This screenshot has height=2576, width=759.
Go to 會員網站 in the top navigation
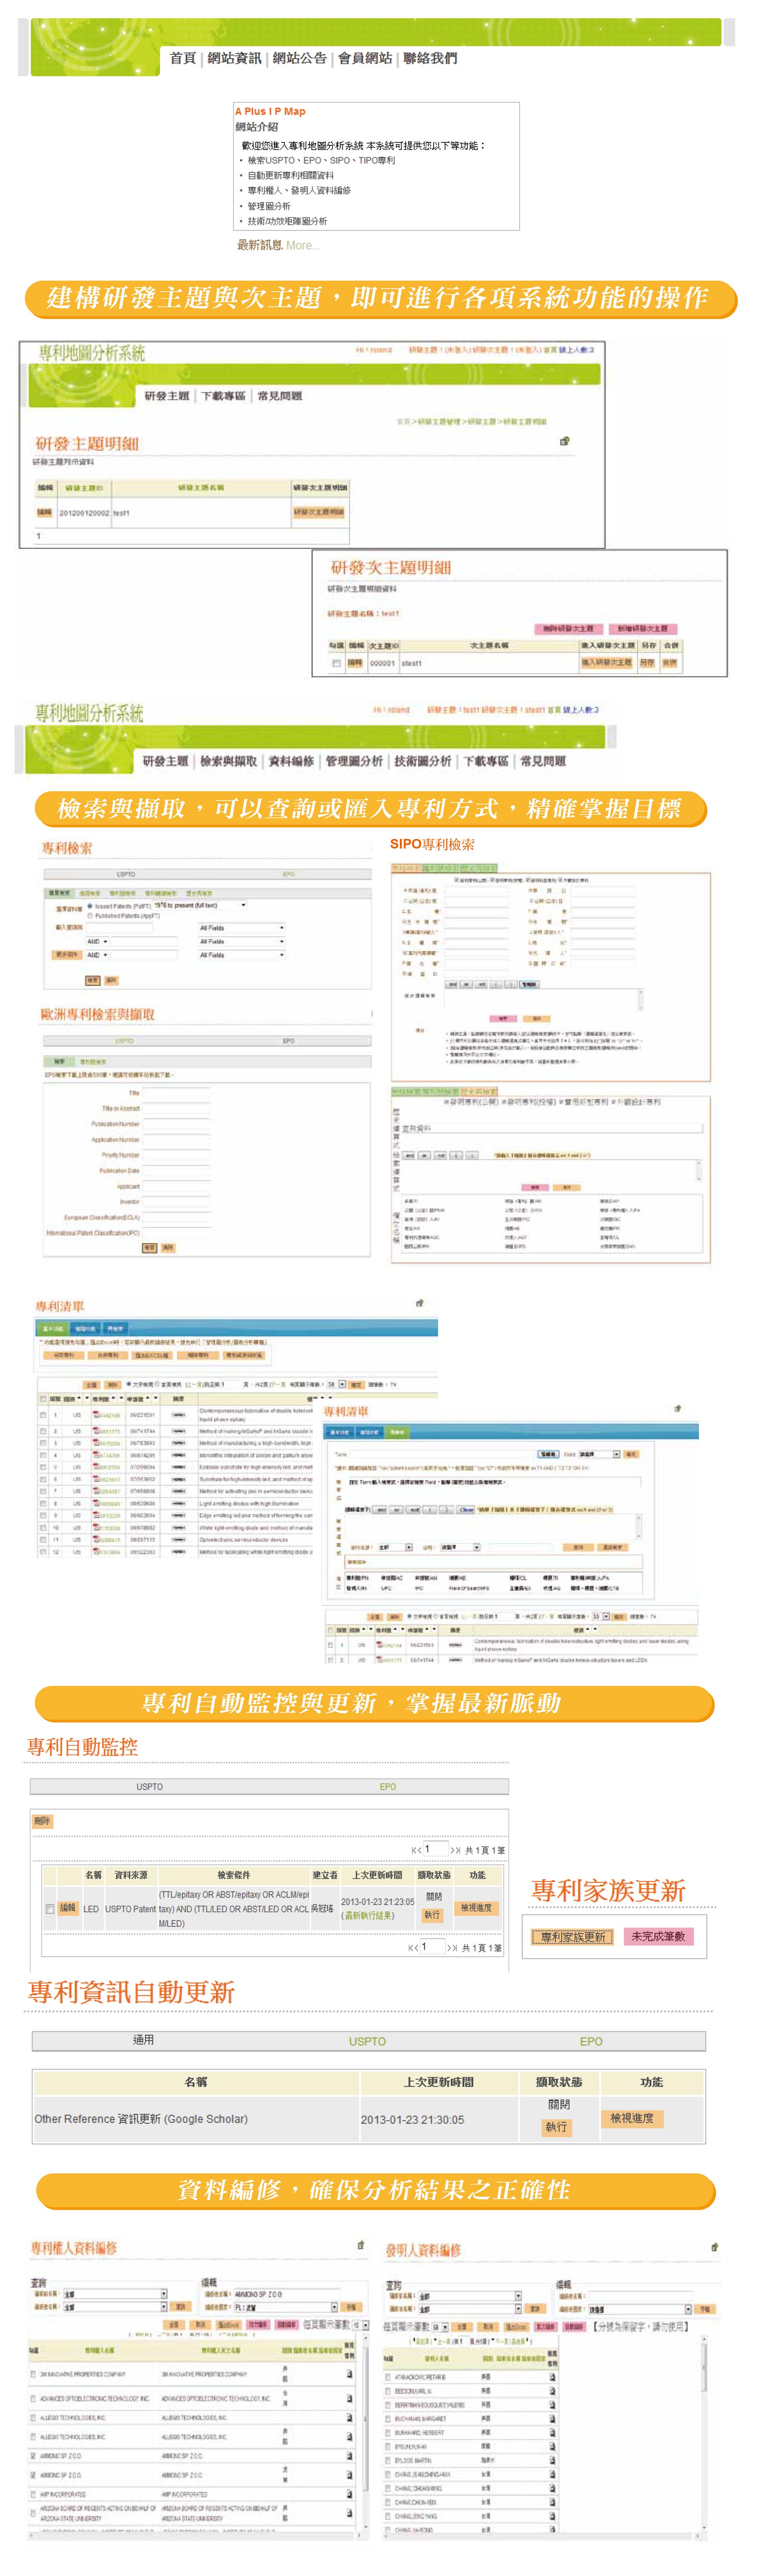(365, 59)
